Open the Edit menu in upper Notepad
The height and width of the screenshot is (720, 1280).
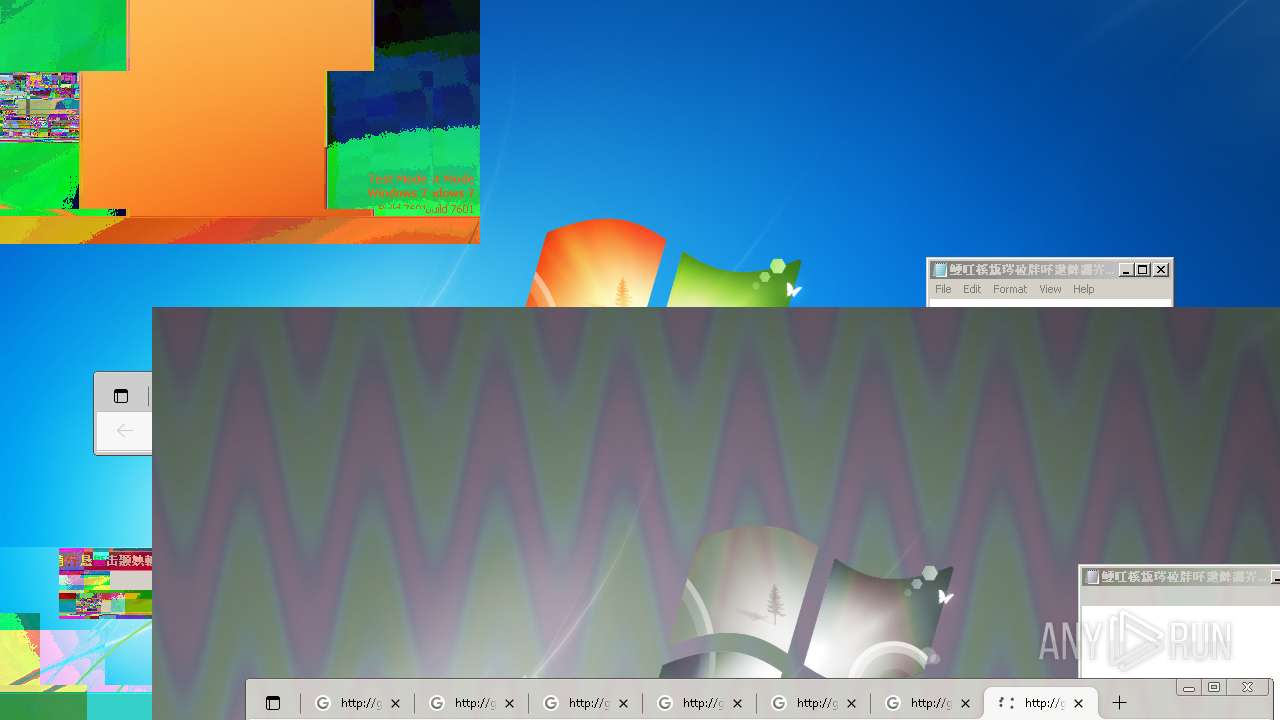click(x=972, y=289)
